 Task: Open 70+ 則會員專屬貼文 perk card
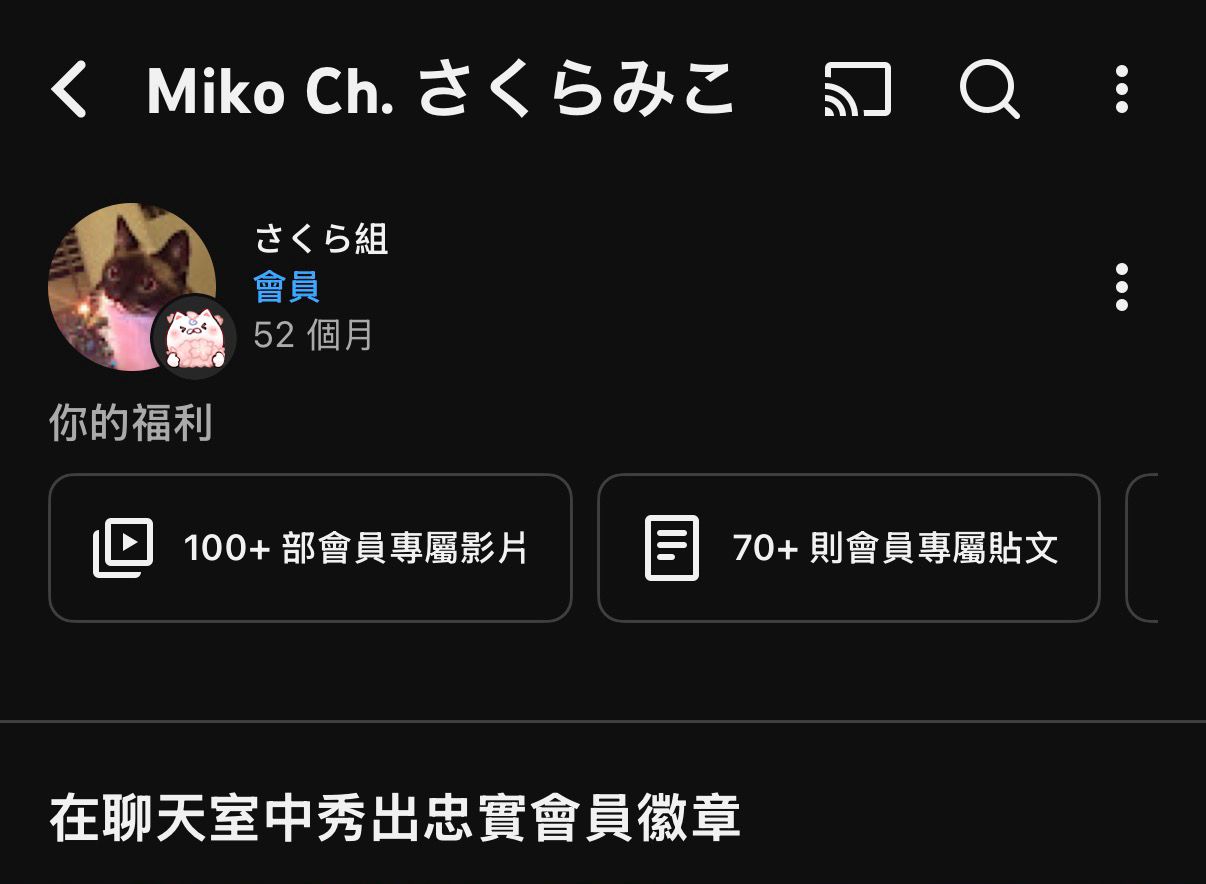pyautogui.click(x=849, y=548)
